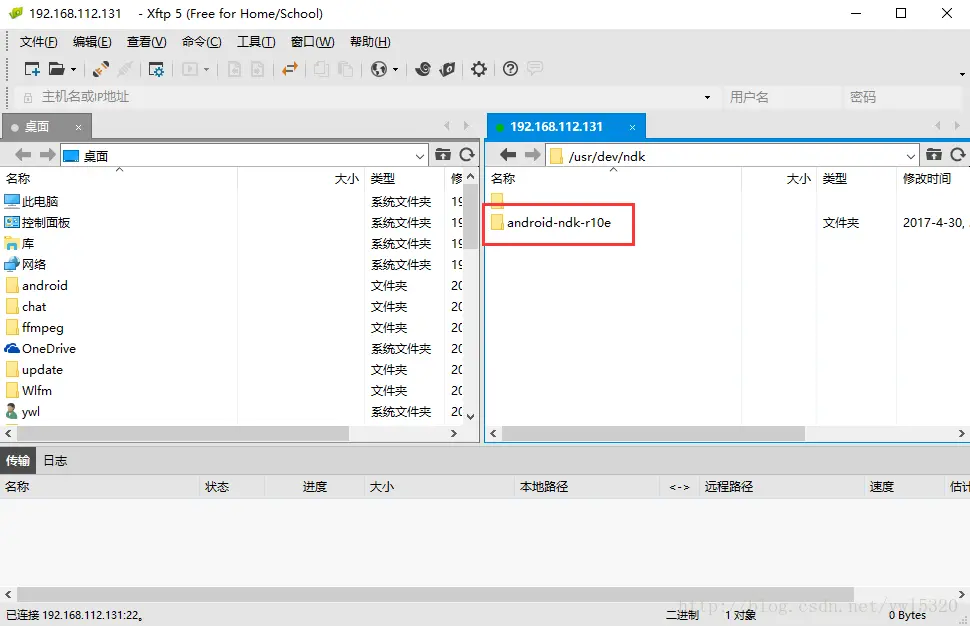The width and height of the screenshot is (970, 626).
Task: Click the speech bubble feedback icon
Action: coord(535,68)
